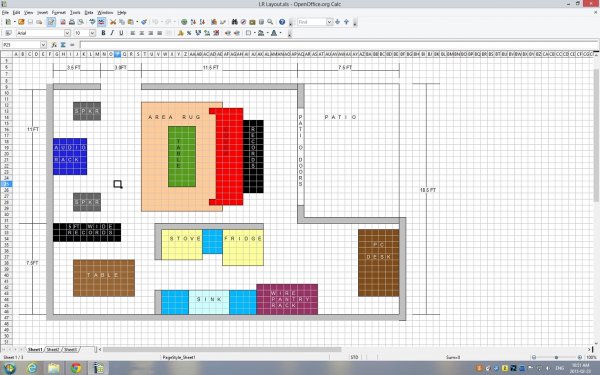The image size is (600, 375).
Task: Toggle underline formatting
Action: [121, 33]
